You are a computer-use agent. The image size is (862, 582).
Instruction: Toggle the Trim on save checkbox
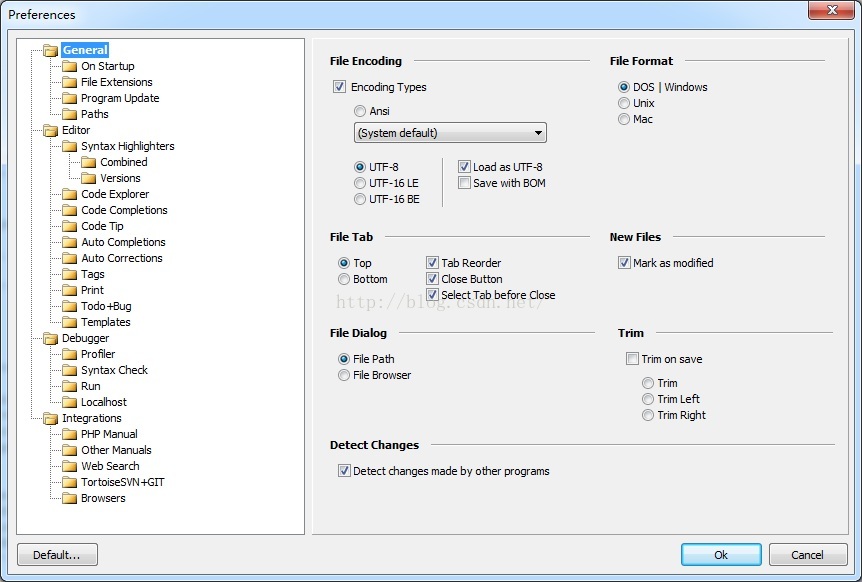pos(632,359)
